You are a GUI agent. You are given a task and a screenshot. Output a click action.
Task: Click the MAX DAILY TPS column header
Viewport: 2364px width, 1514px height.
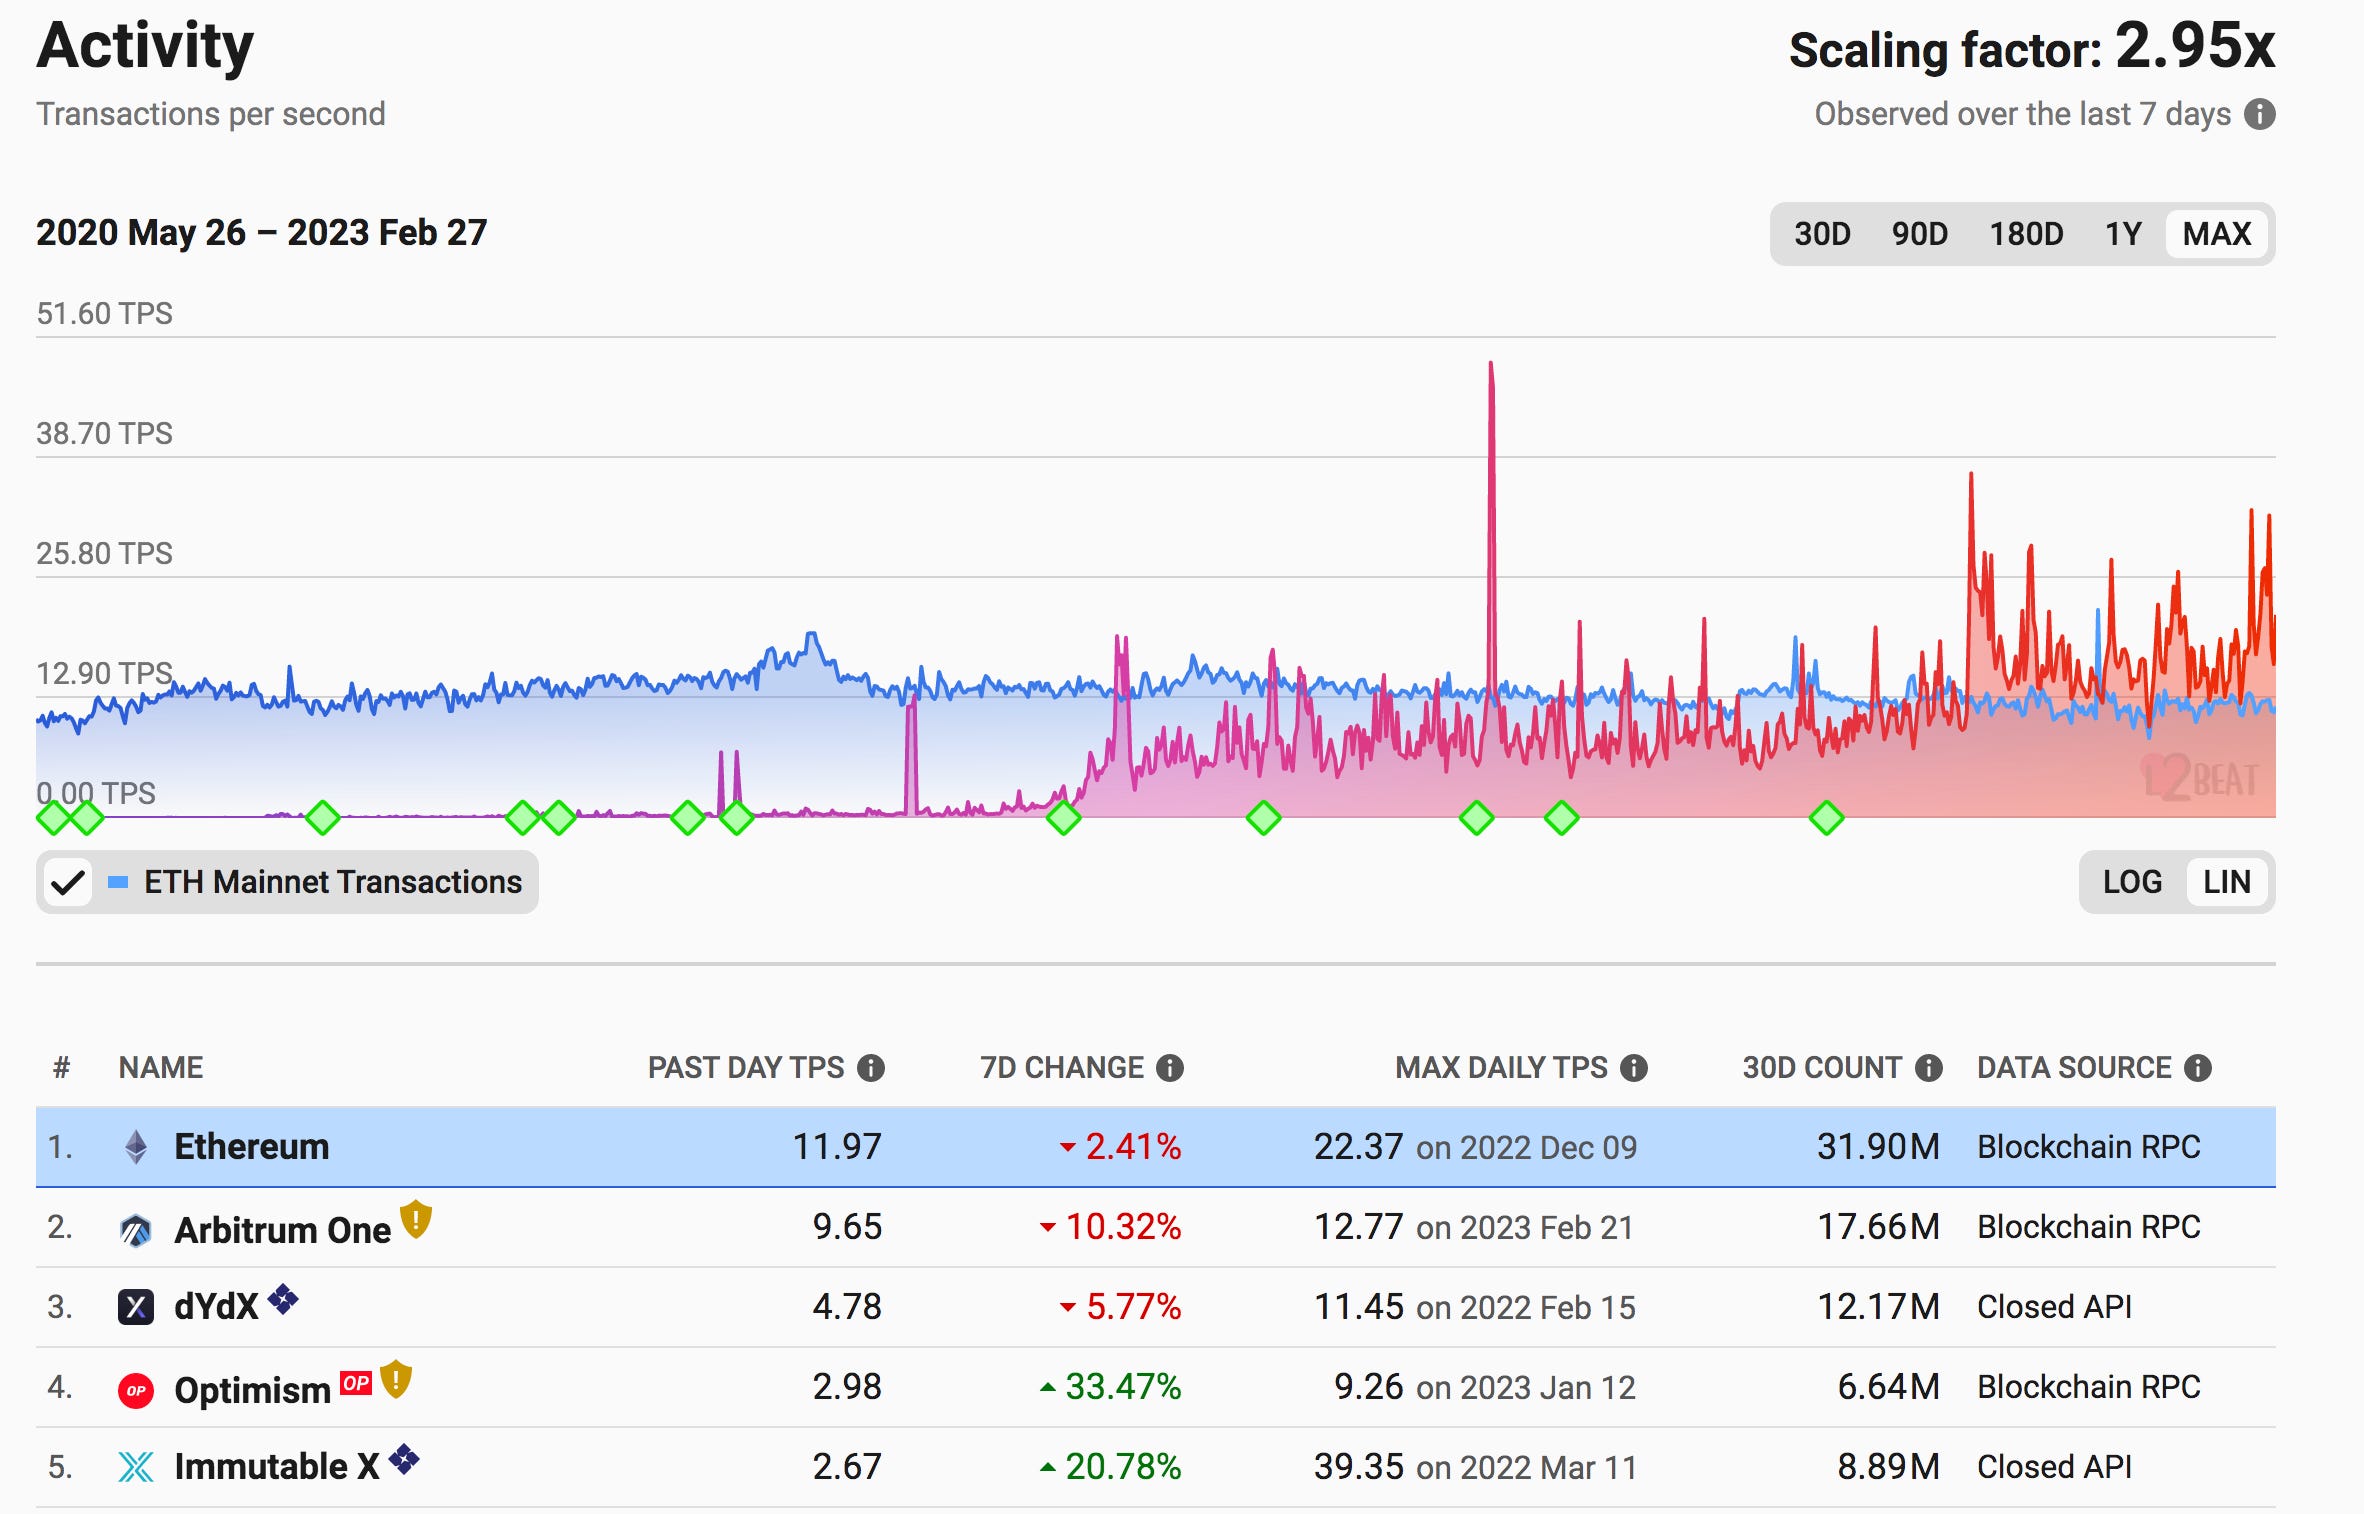(1501, 1068)
